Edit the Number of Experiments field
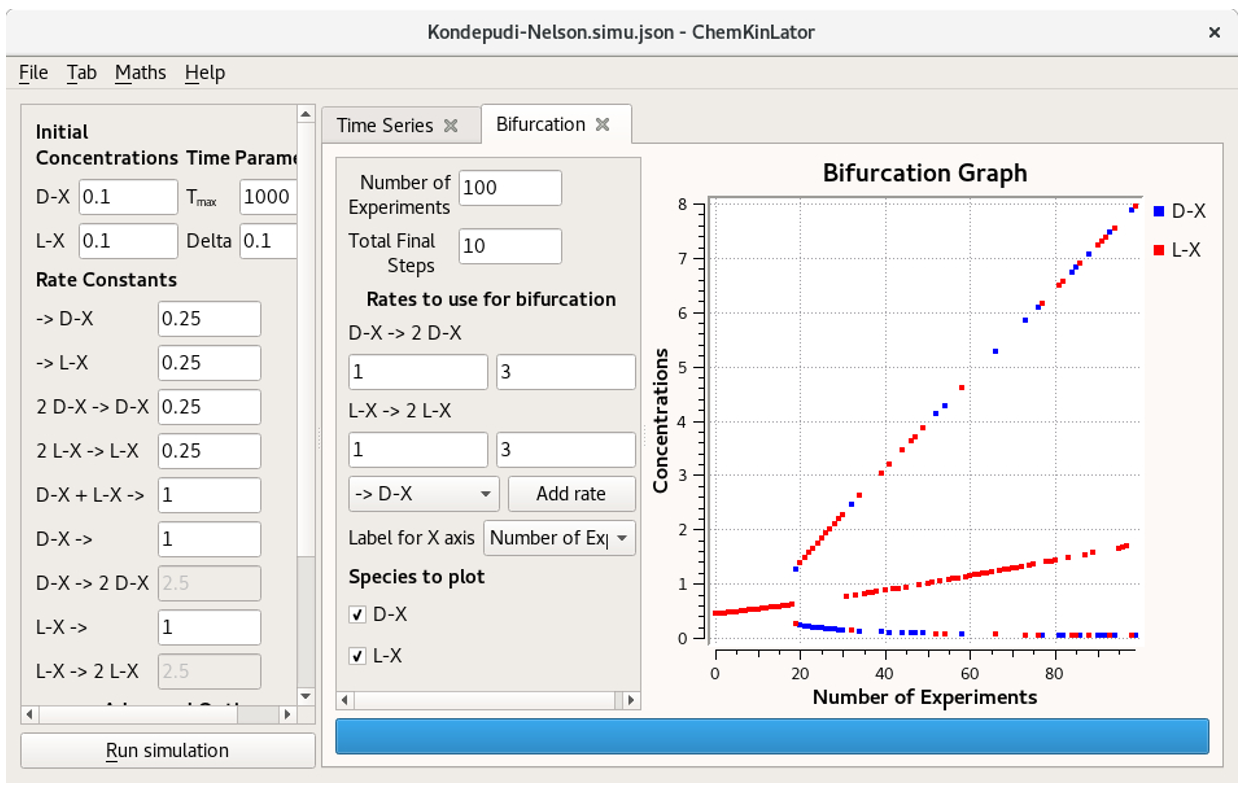 tap(510, 187)
